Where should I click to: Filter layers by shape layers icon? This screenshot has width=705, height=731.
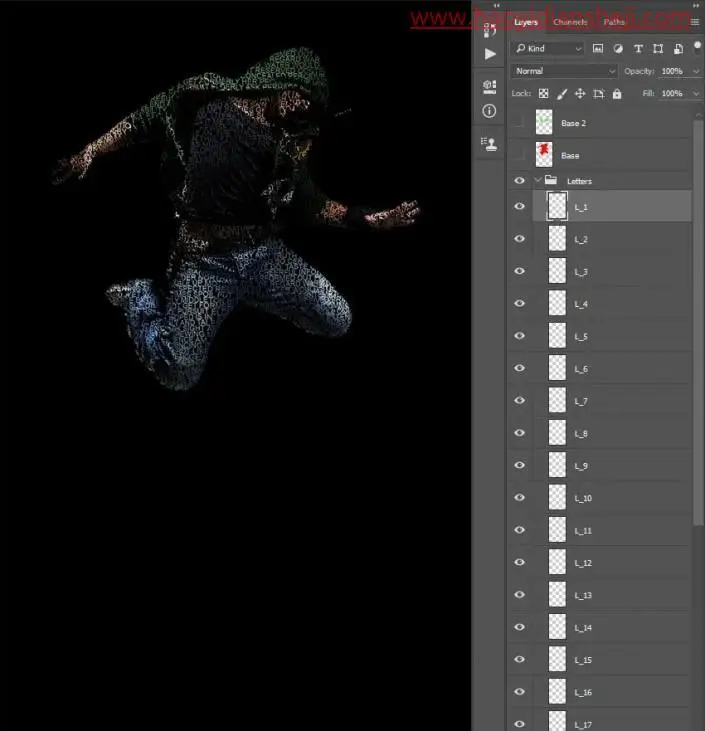658,48
